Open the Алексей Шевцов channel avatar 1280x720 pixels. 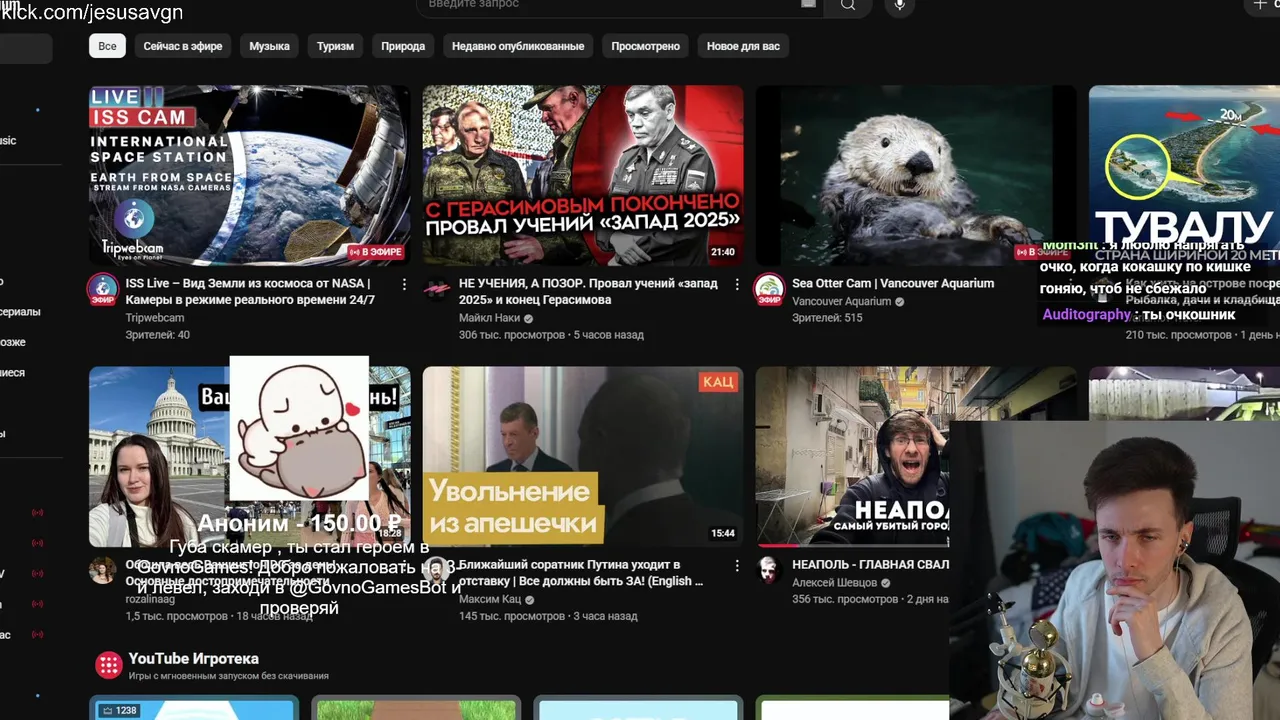pos(769,570)
